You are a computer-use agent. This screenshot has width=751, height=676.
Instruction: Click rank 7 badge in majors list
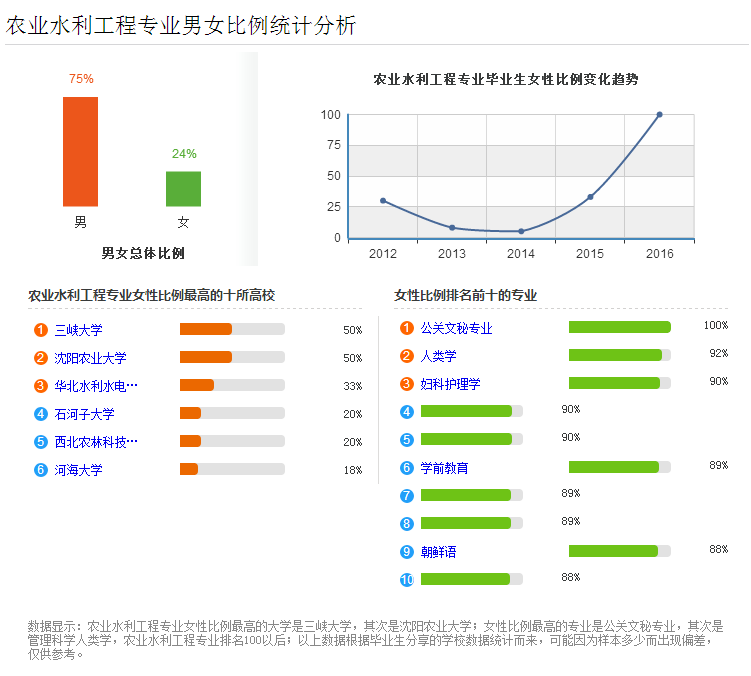[407, 495]
